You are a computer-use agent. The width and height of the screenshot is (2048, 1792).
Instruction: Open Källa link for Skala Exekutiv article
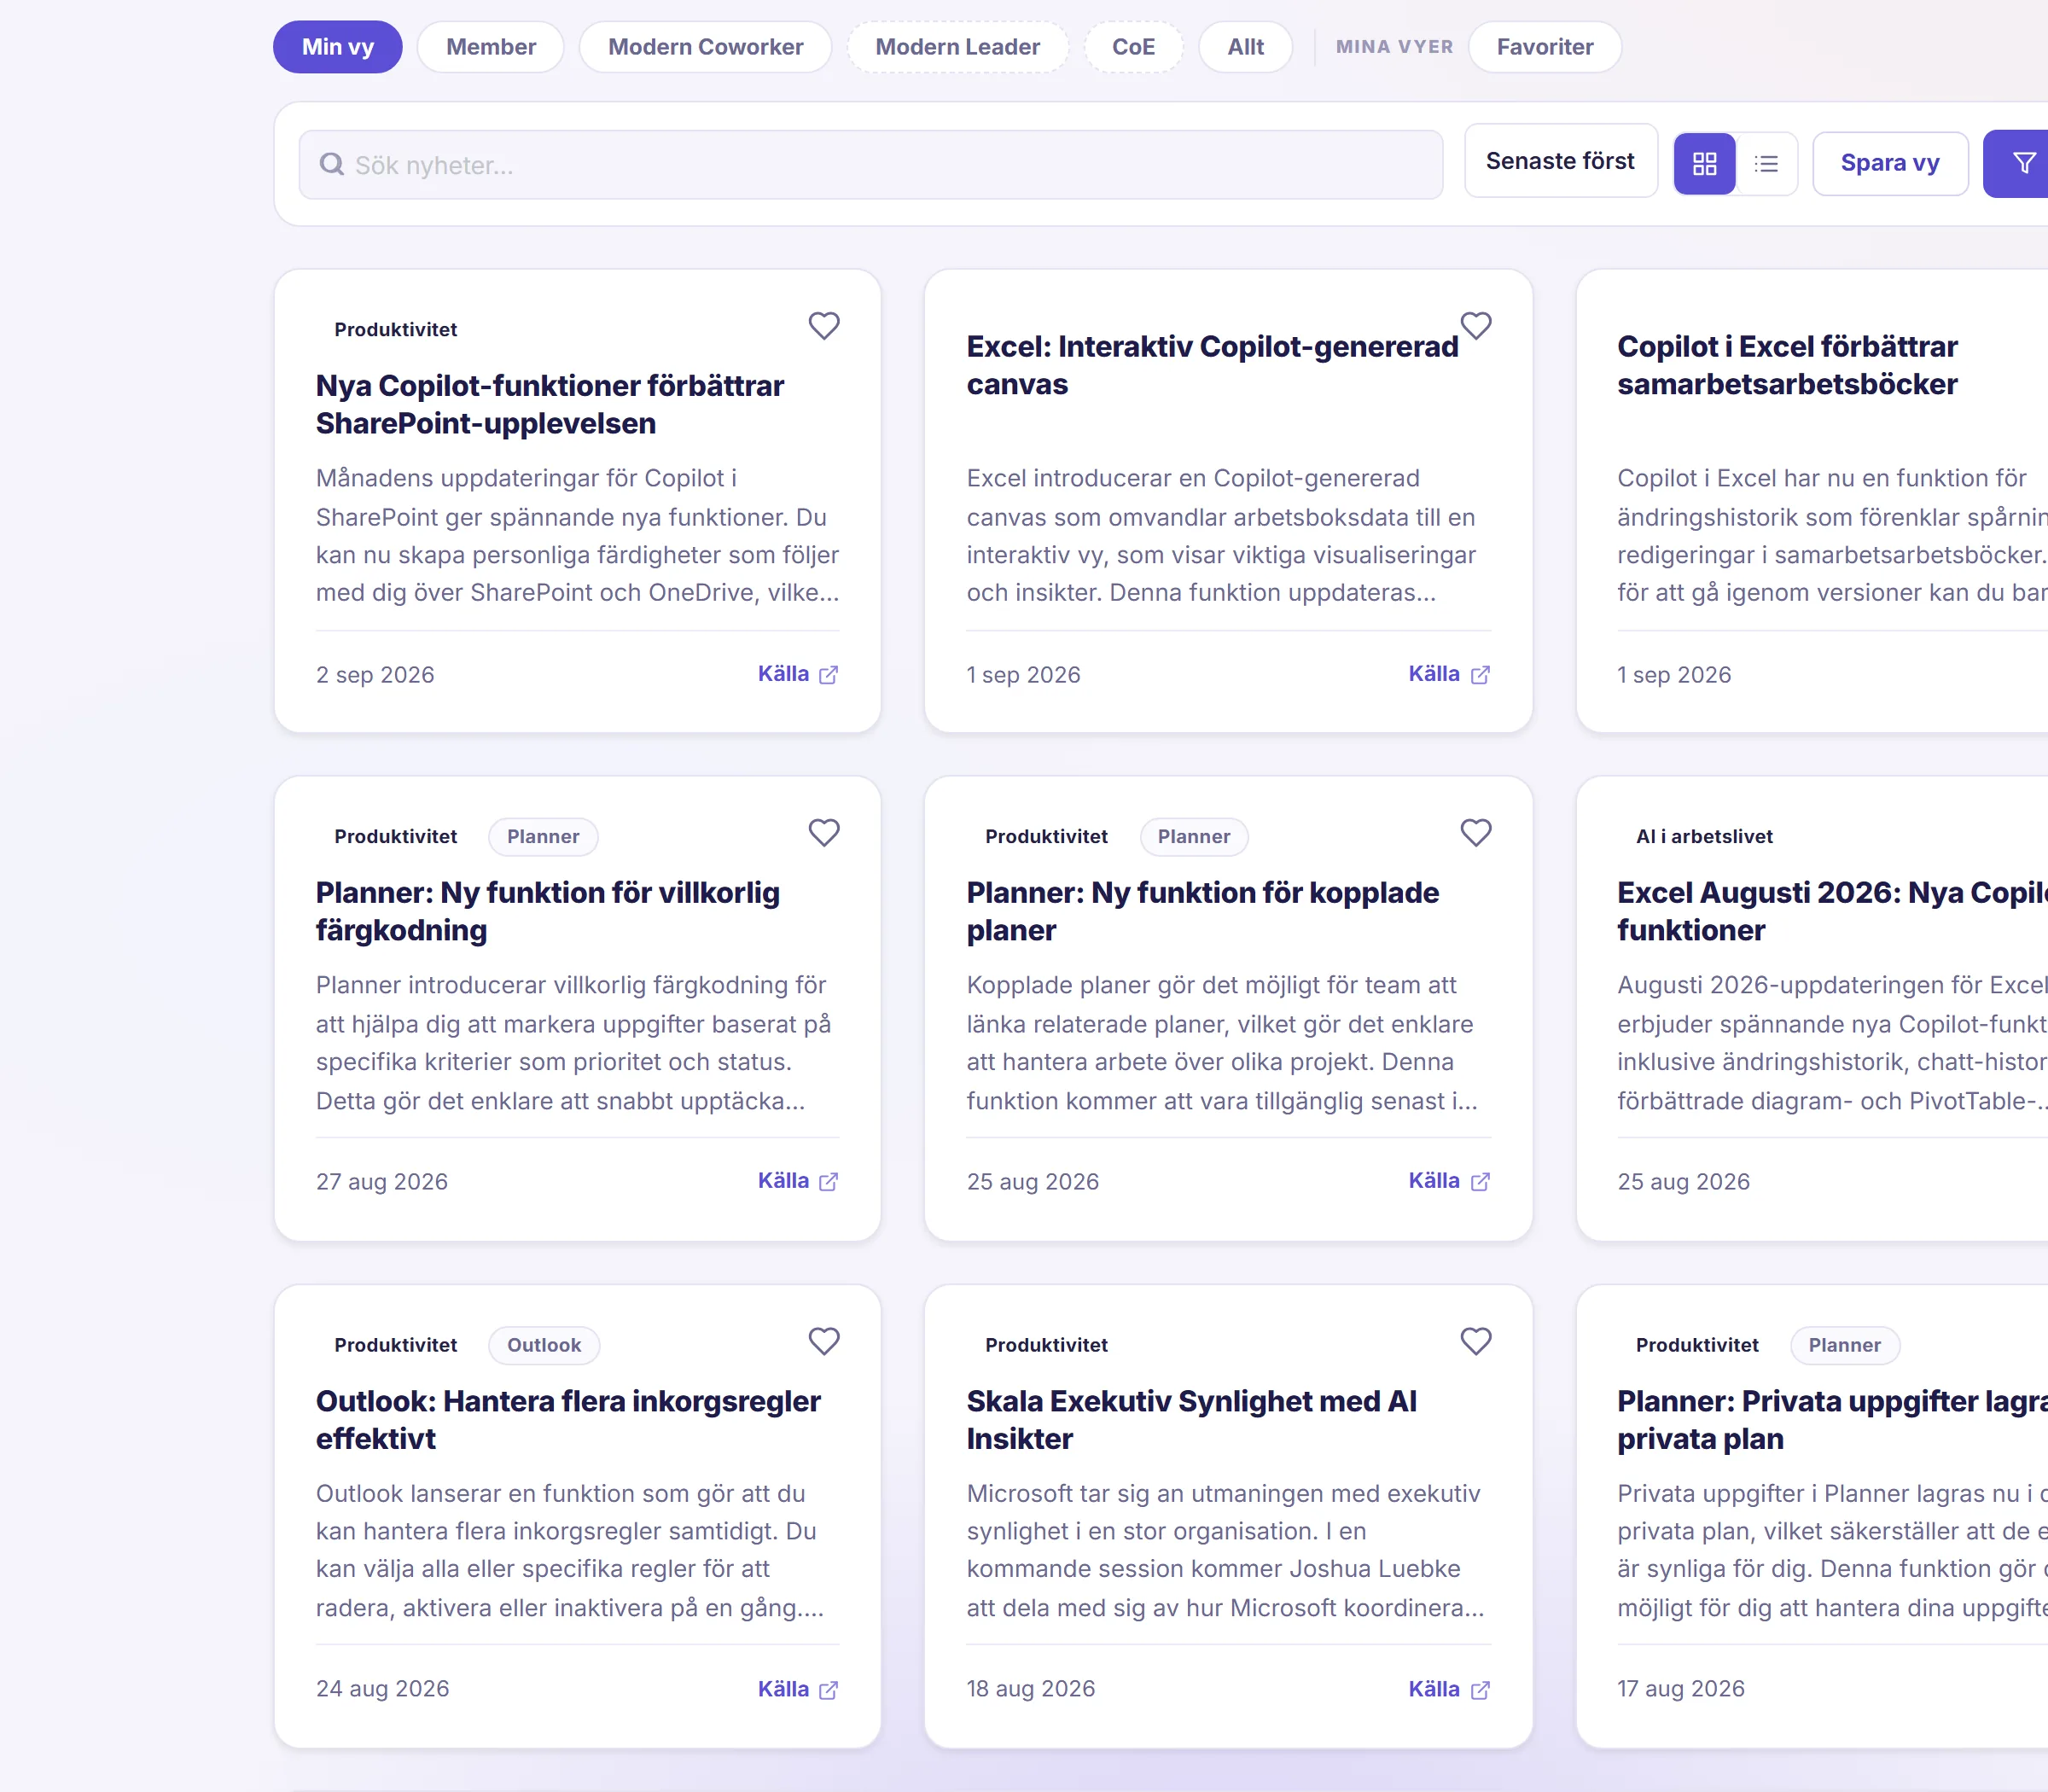[x=1449, y=1689]
